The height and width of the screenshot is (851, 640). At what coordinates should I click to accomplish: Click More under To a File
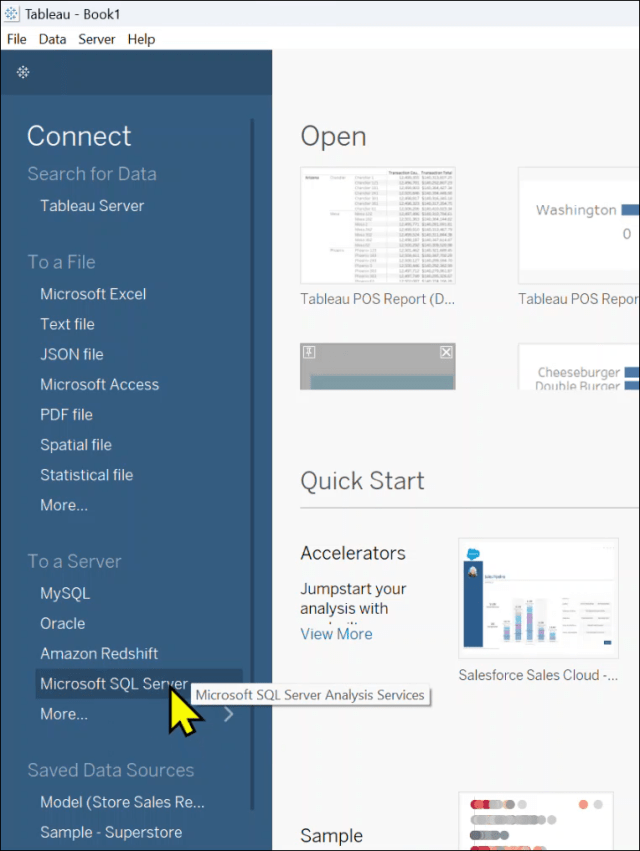point(64,505)
